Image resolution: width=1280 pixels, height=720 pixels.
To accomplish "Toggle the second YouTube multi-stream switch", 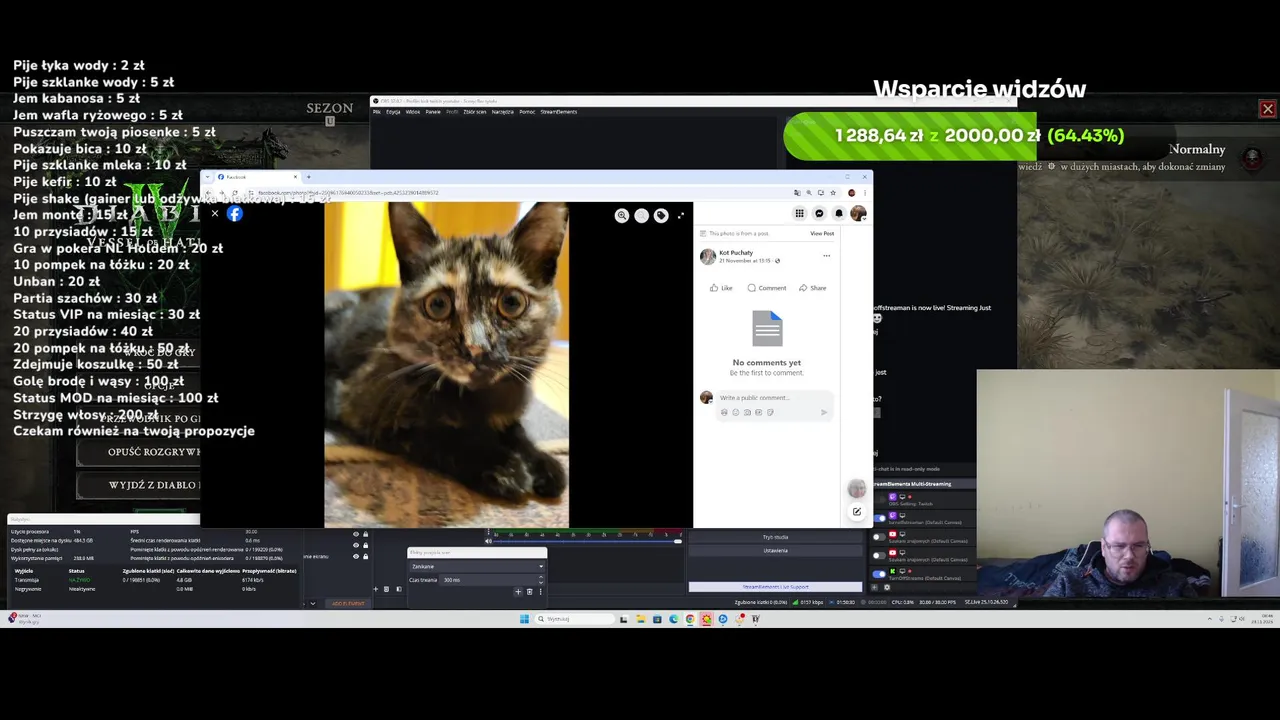I will tap(879, 556).
